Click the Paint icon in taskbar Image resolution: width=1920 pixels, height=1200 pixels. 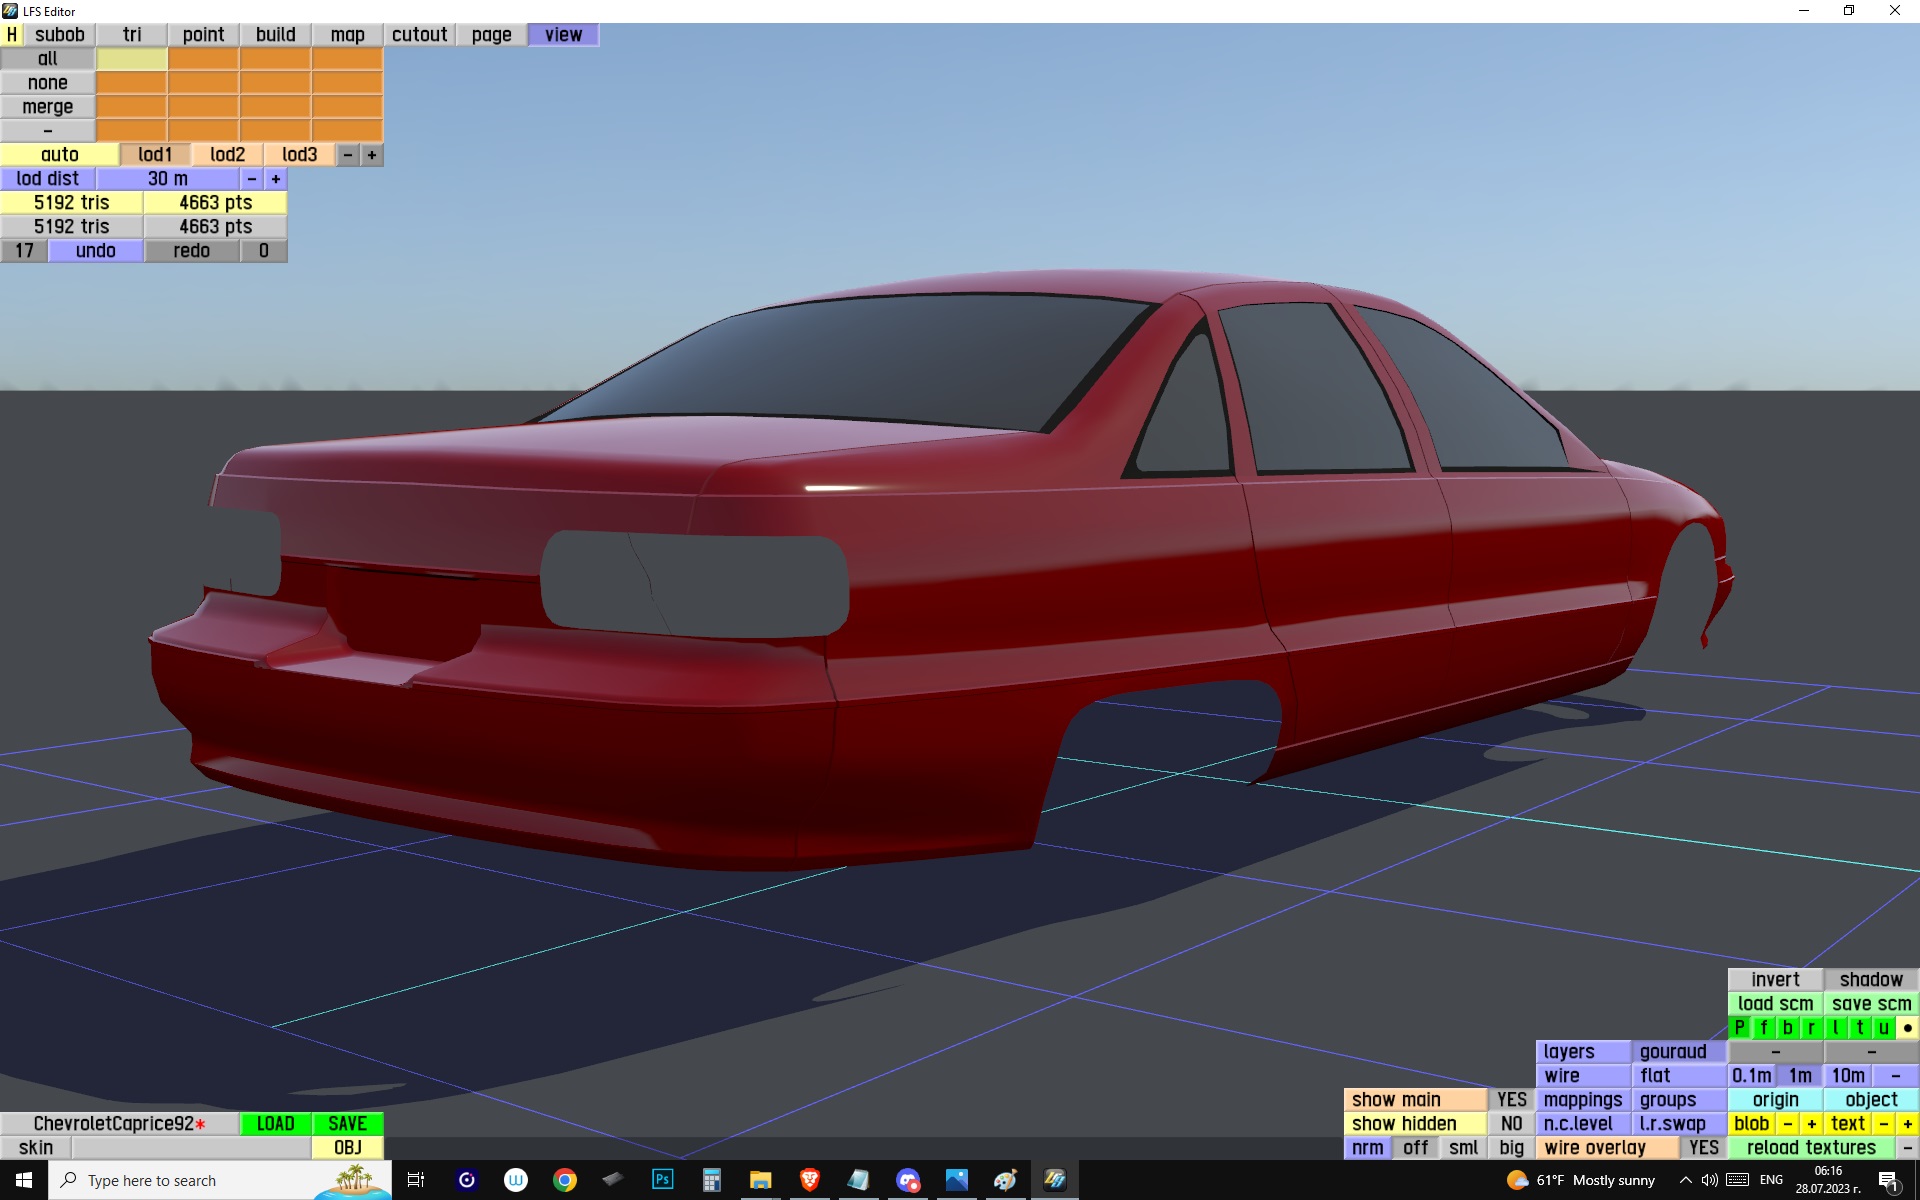click(x=1005, y=1180)
